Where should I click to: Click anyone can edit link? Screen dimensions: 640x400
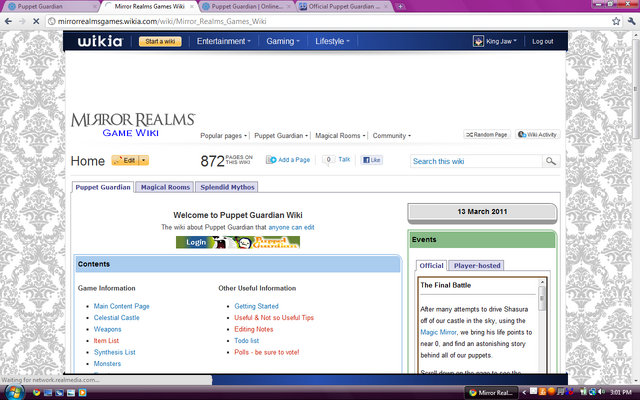click(x=291, y=227)
